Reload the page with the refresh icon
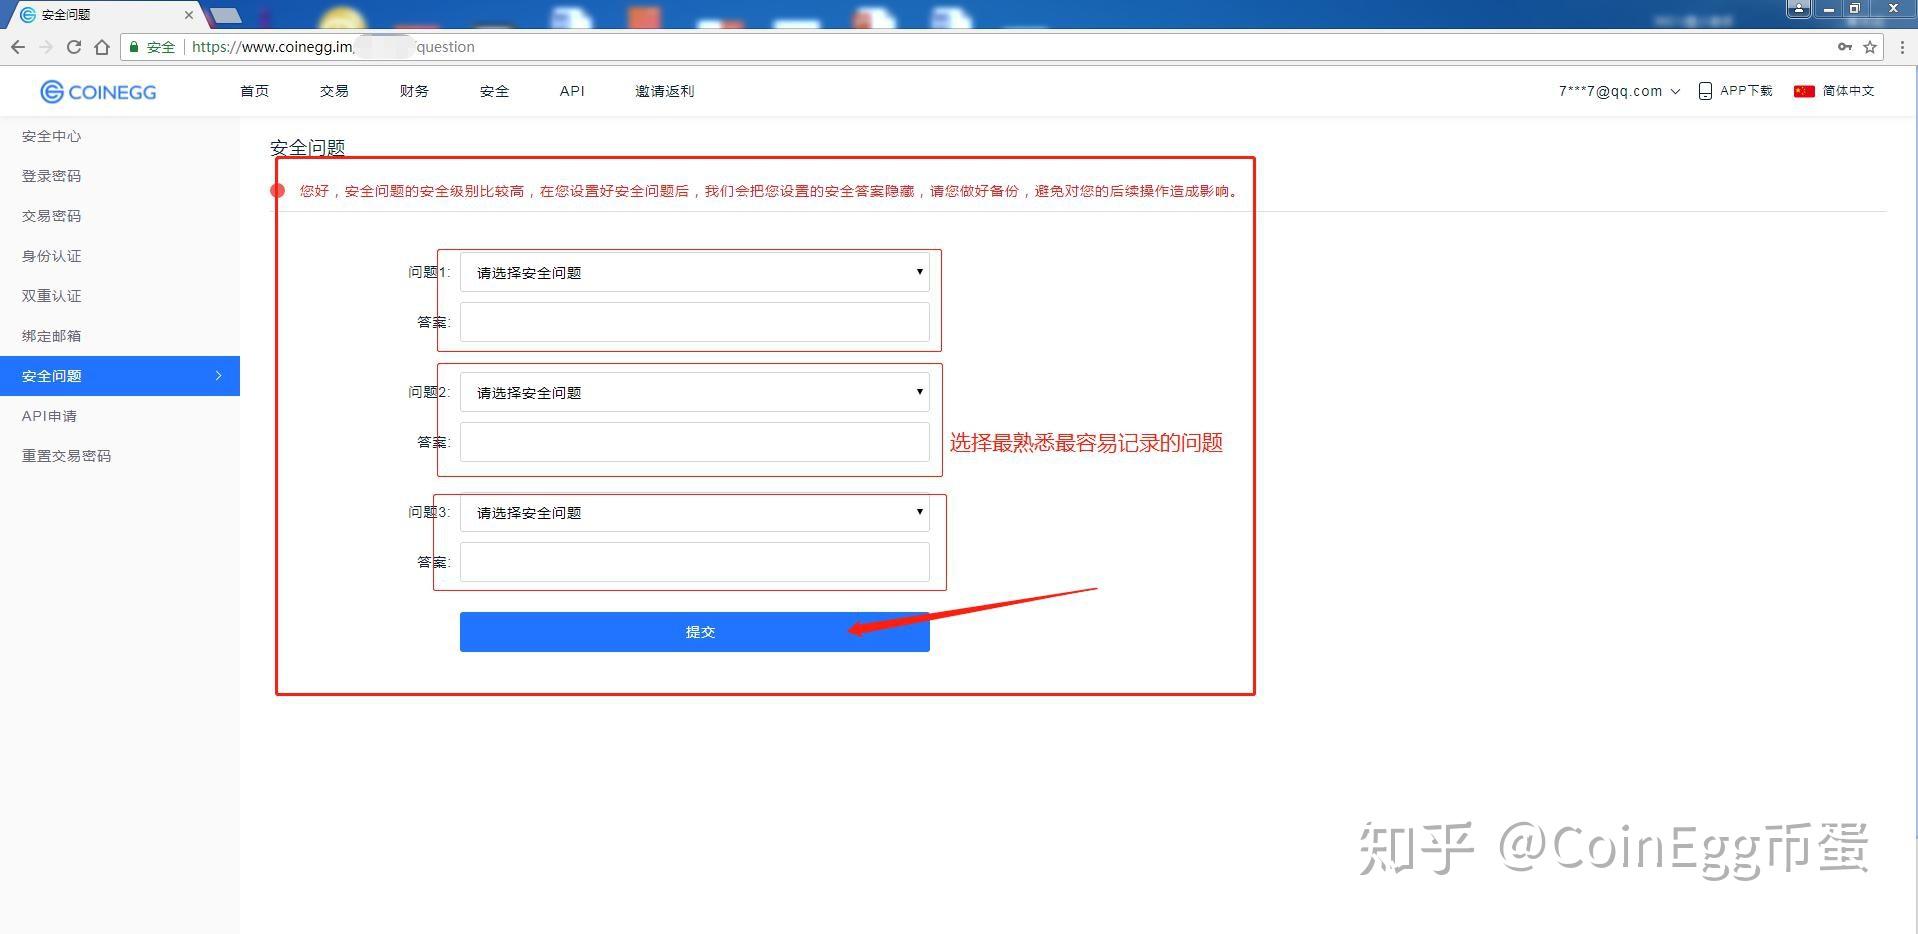This screenshot has height=934, width=1918. coord(74,47)
